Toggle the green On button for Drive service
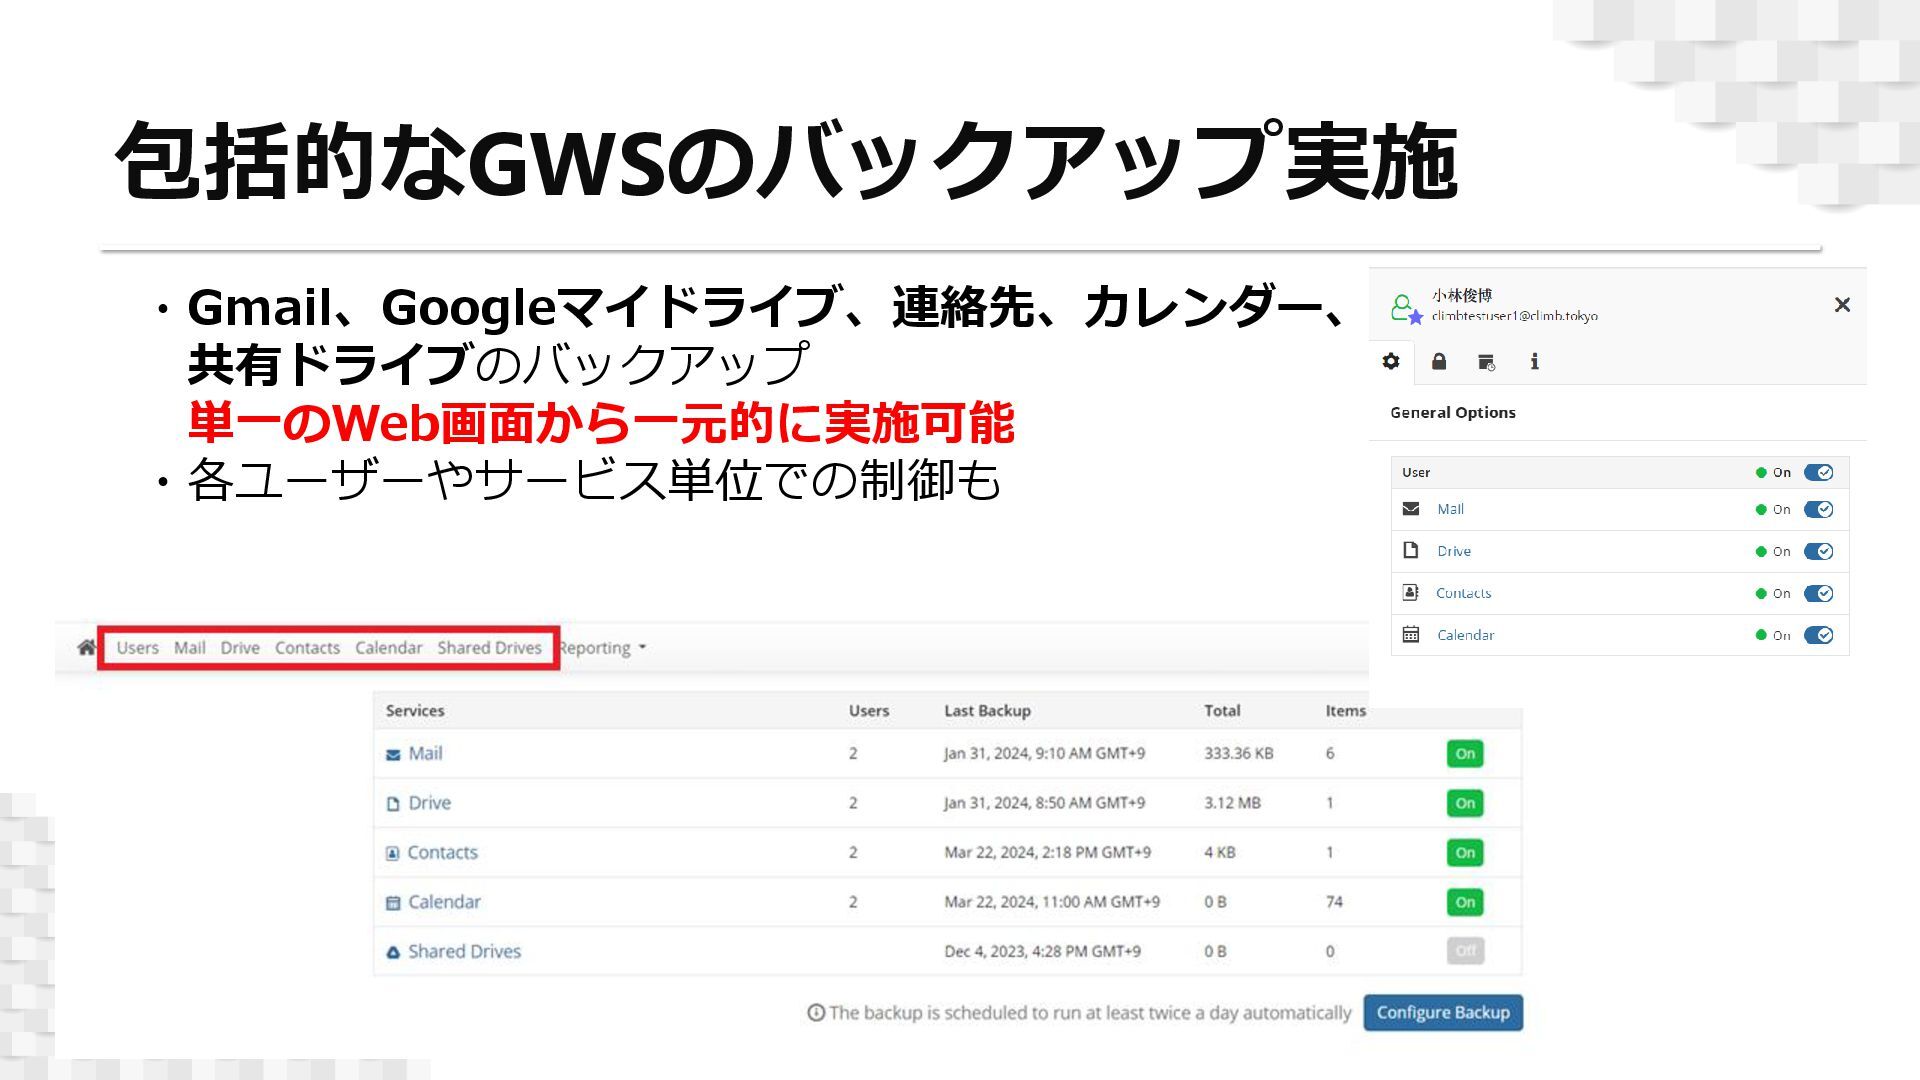Viewport: 1920px width, 1080px height. (x=1465, y=803)
